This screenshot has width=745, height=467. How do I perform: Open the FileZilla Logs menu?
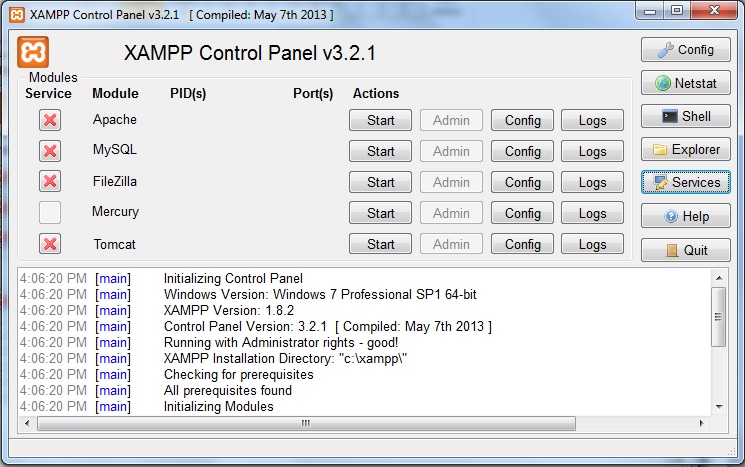click(x=592, y=182)
